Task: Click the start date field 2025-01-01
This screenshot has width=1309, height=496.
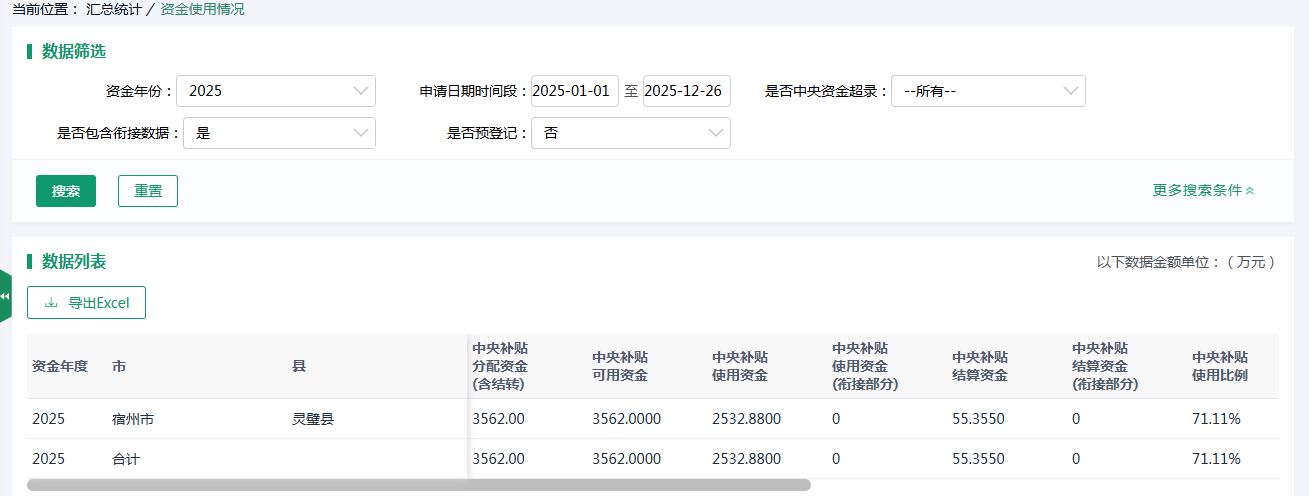Action: pyautogui.click(x=574, y=91)
